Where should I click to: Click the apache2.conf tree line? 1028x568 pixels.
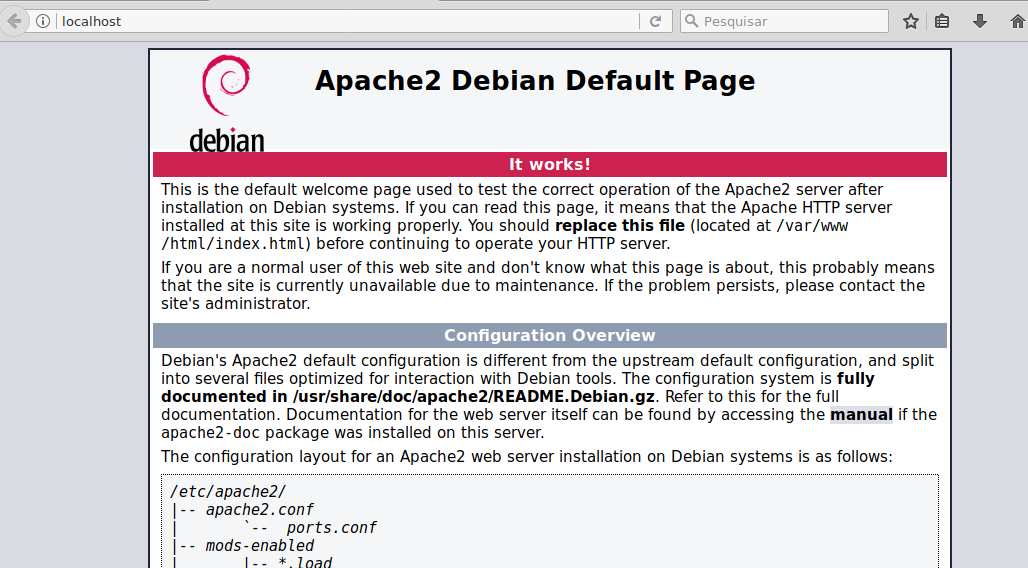(x=260, y=510)
